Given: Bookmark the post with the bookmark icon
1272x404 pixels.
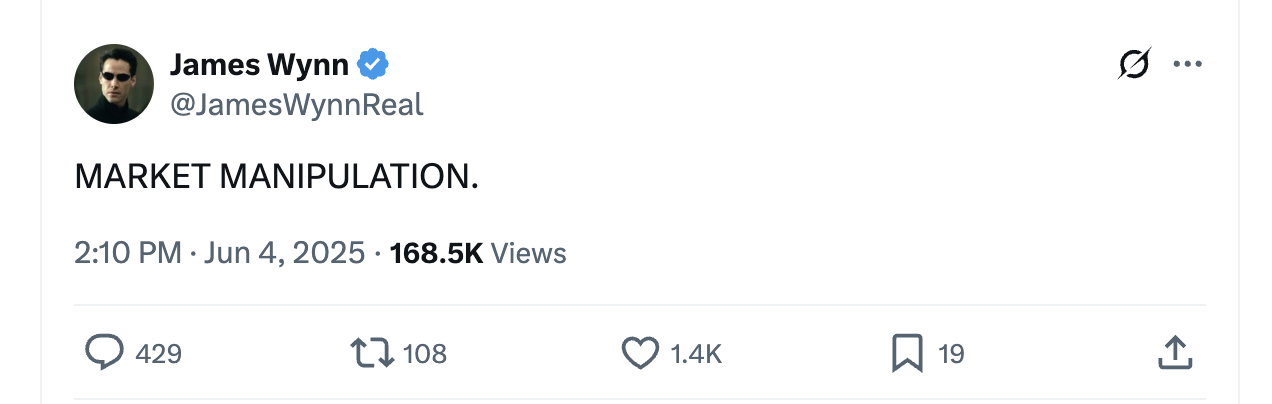Looking at the screenshot, I should point(907,353).
